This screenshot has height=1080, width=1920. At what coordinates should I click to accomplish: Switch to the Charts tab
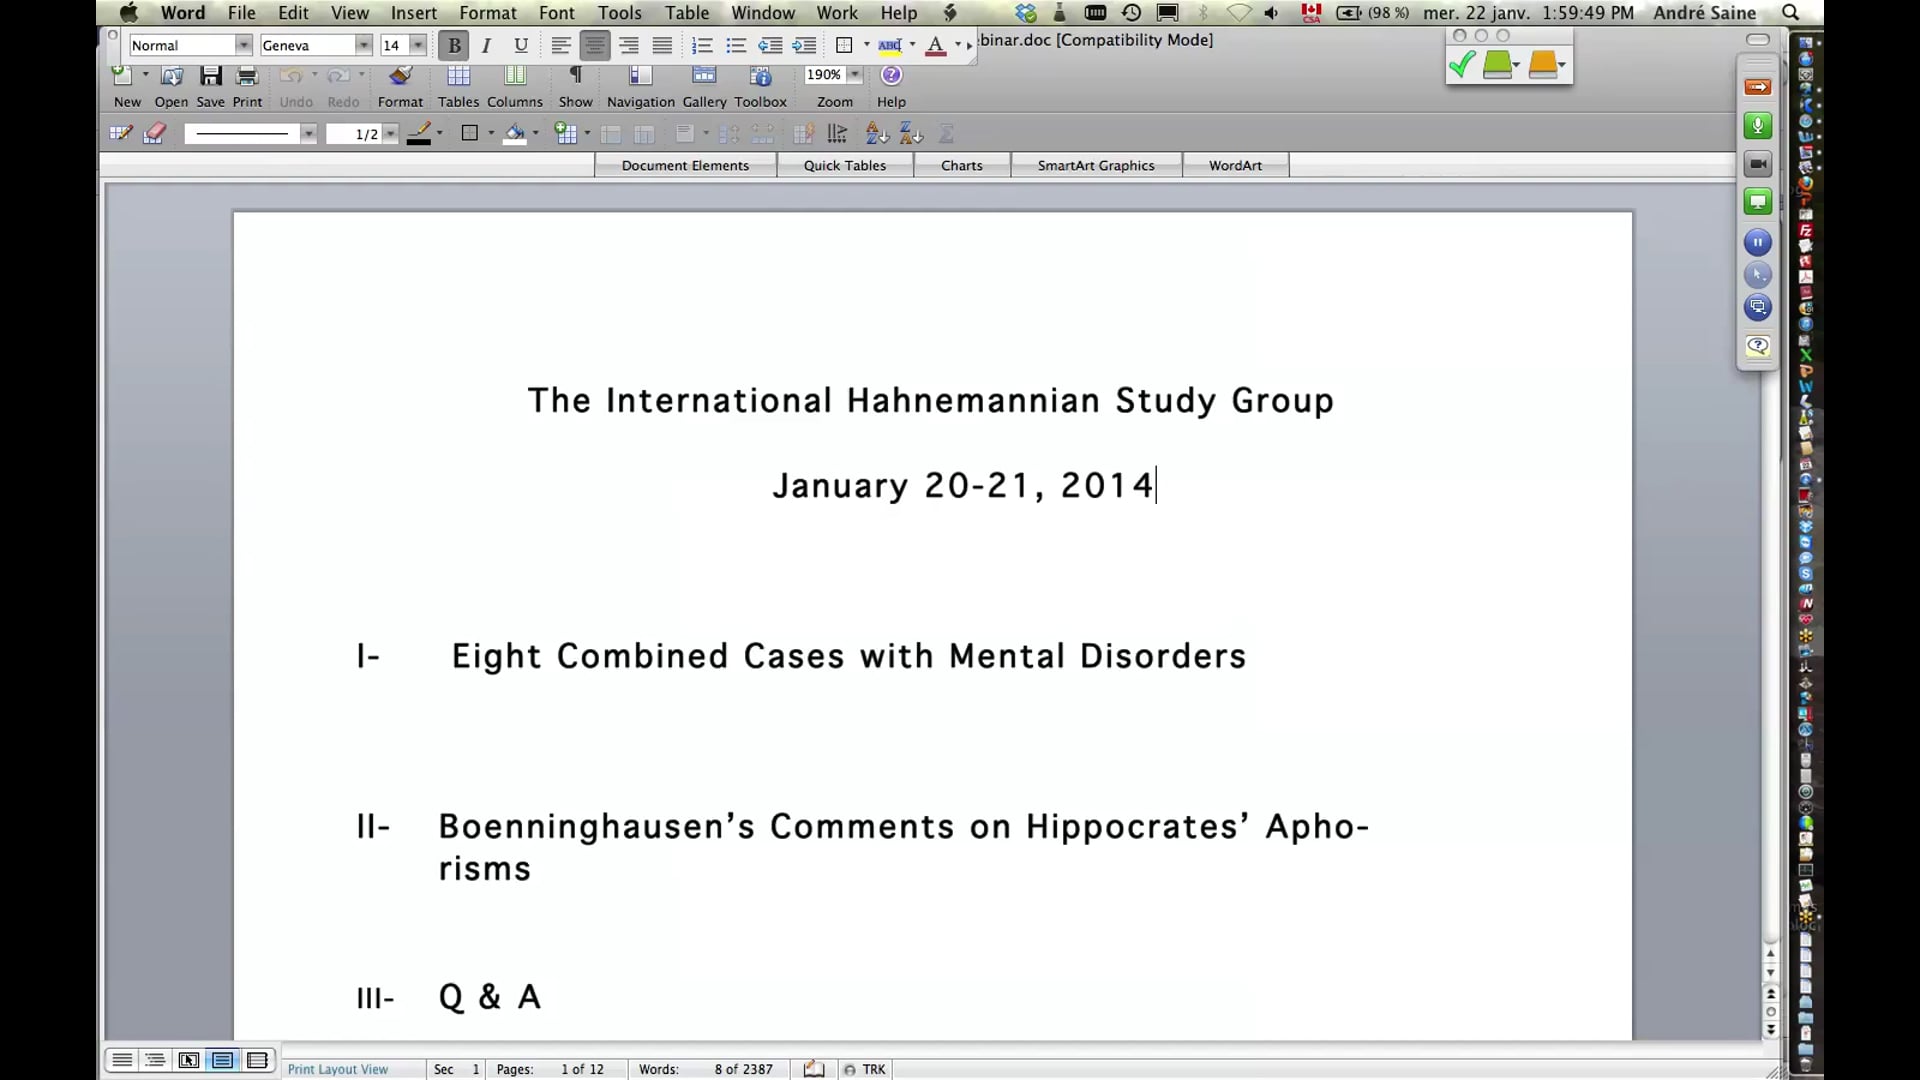point(960,164)
